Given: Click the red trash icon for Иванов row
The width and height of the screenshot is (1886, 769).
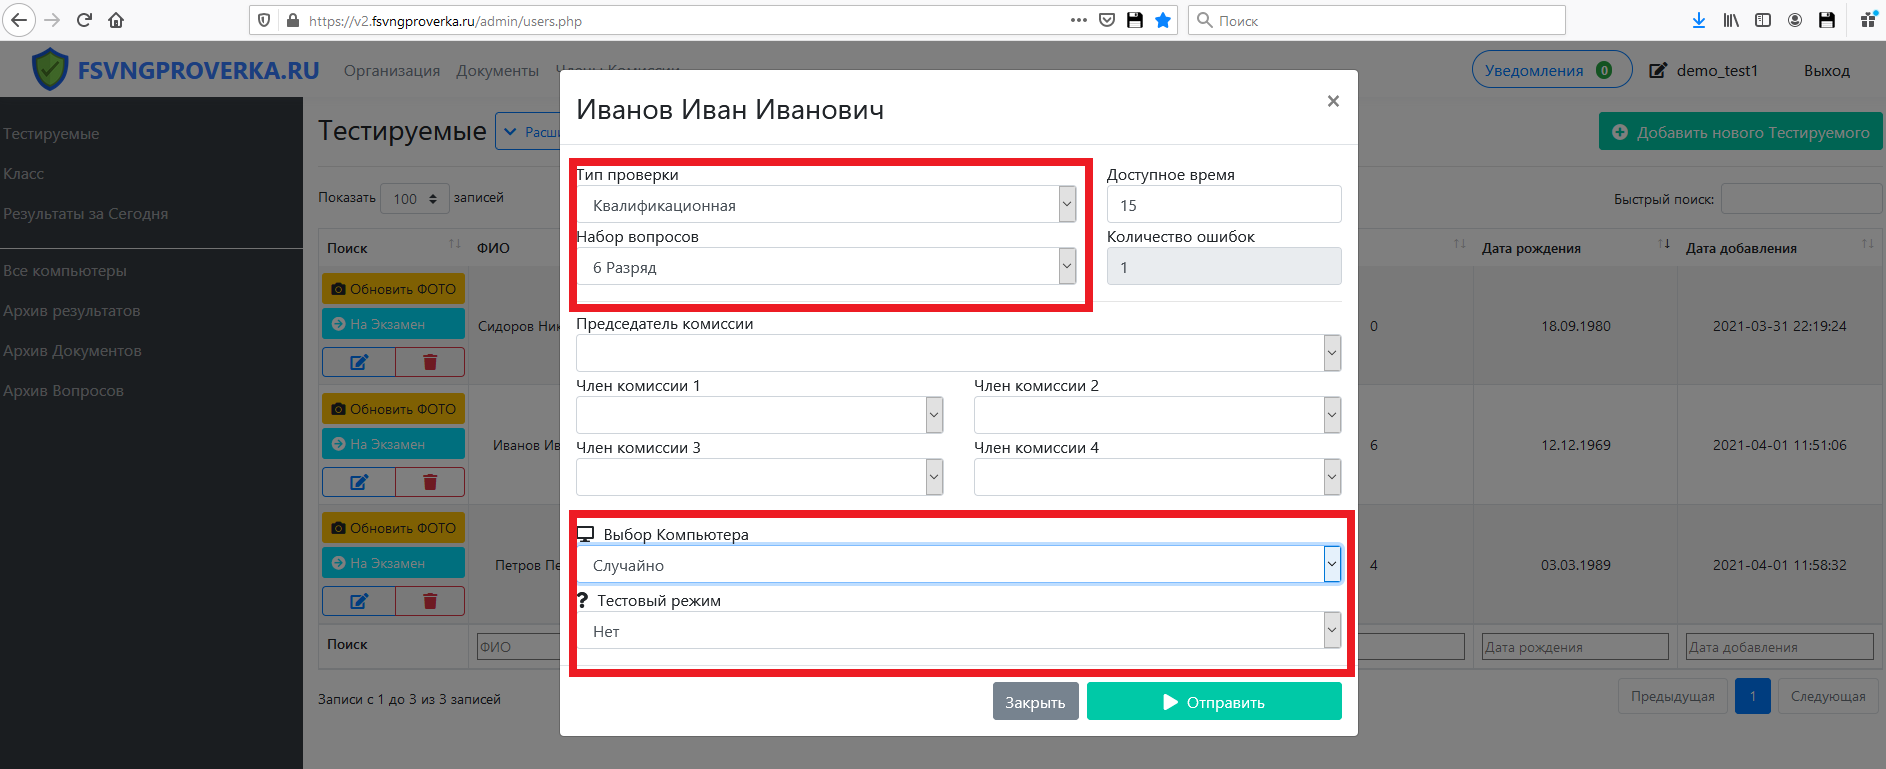Looking at the screenshot, I should pyautogui.click(x=430, y=482).
